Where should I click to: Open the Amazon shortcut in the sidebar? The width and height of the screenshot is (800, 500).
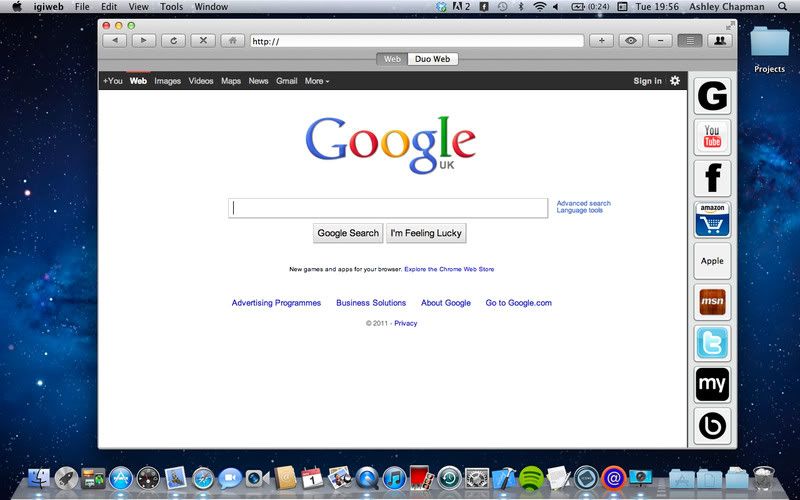[x=712, y=219]
